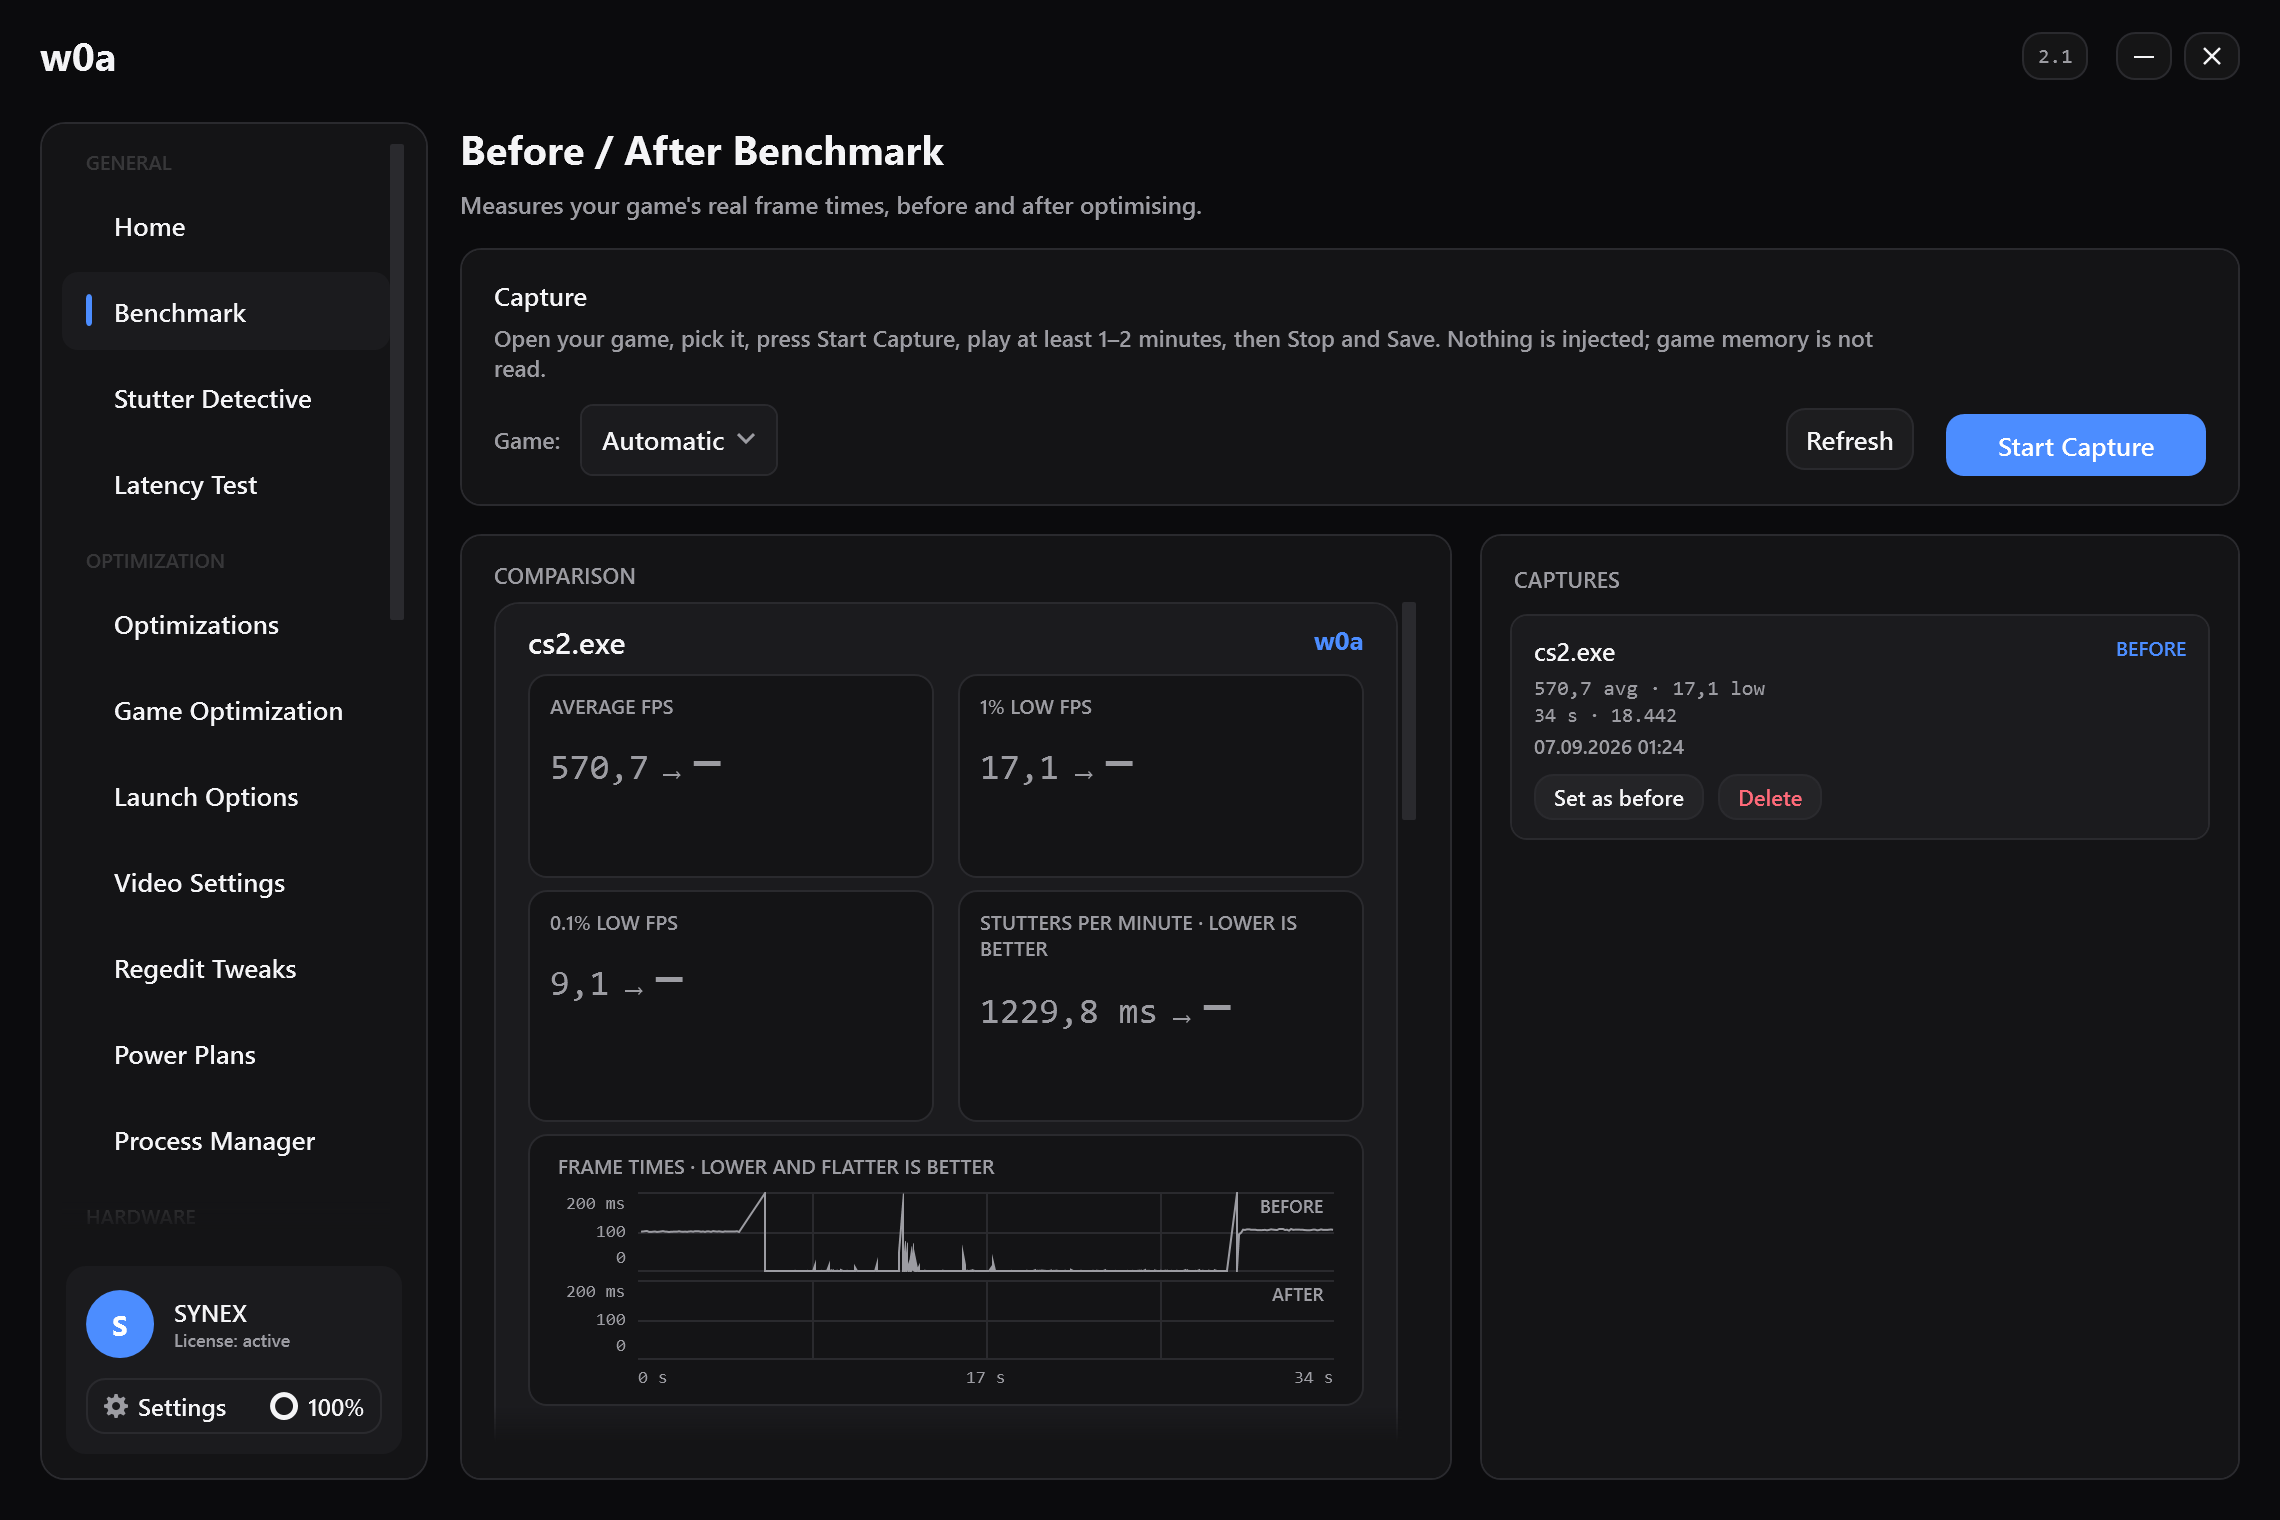
Task: Click the AFTER frame times graph
Action: [x=986, y=1319]
